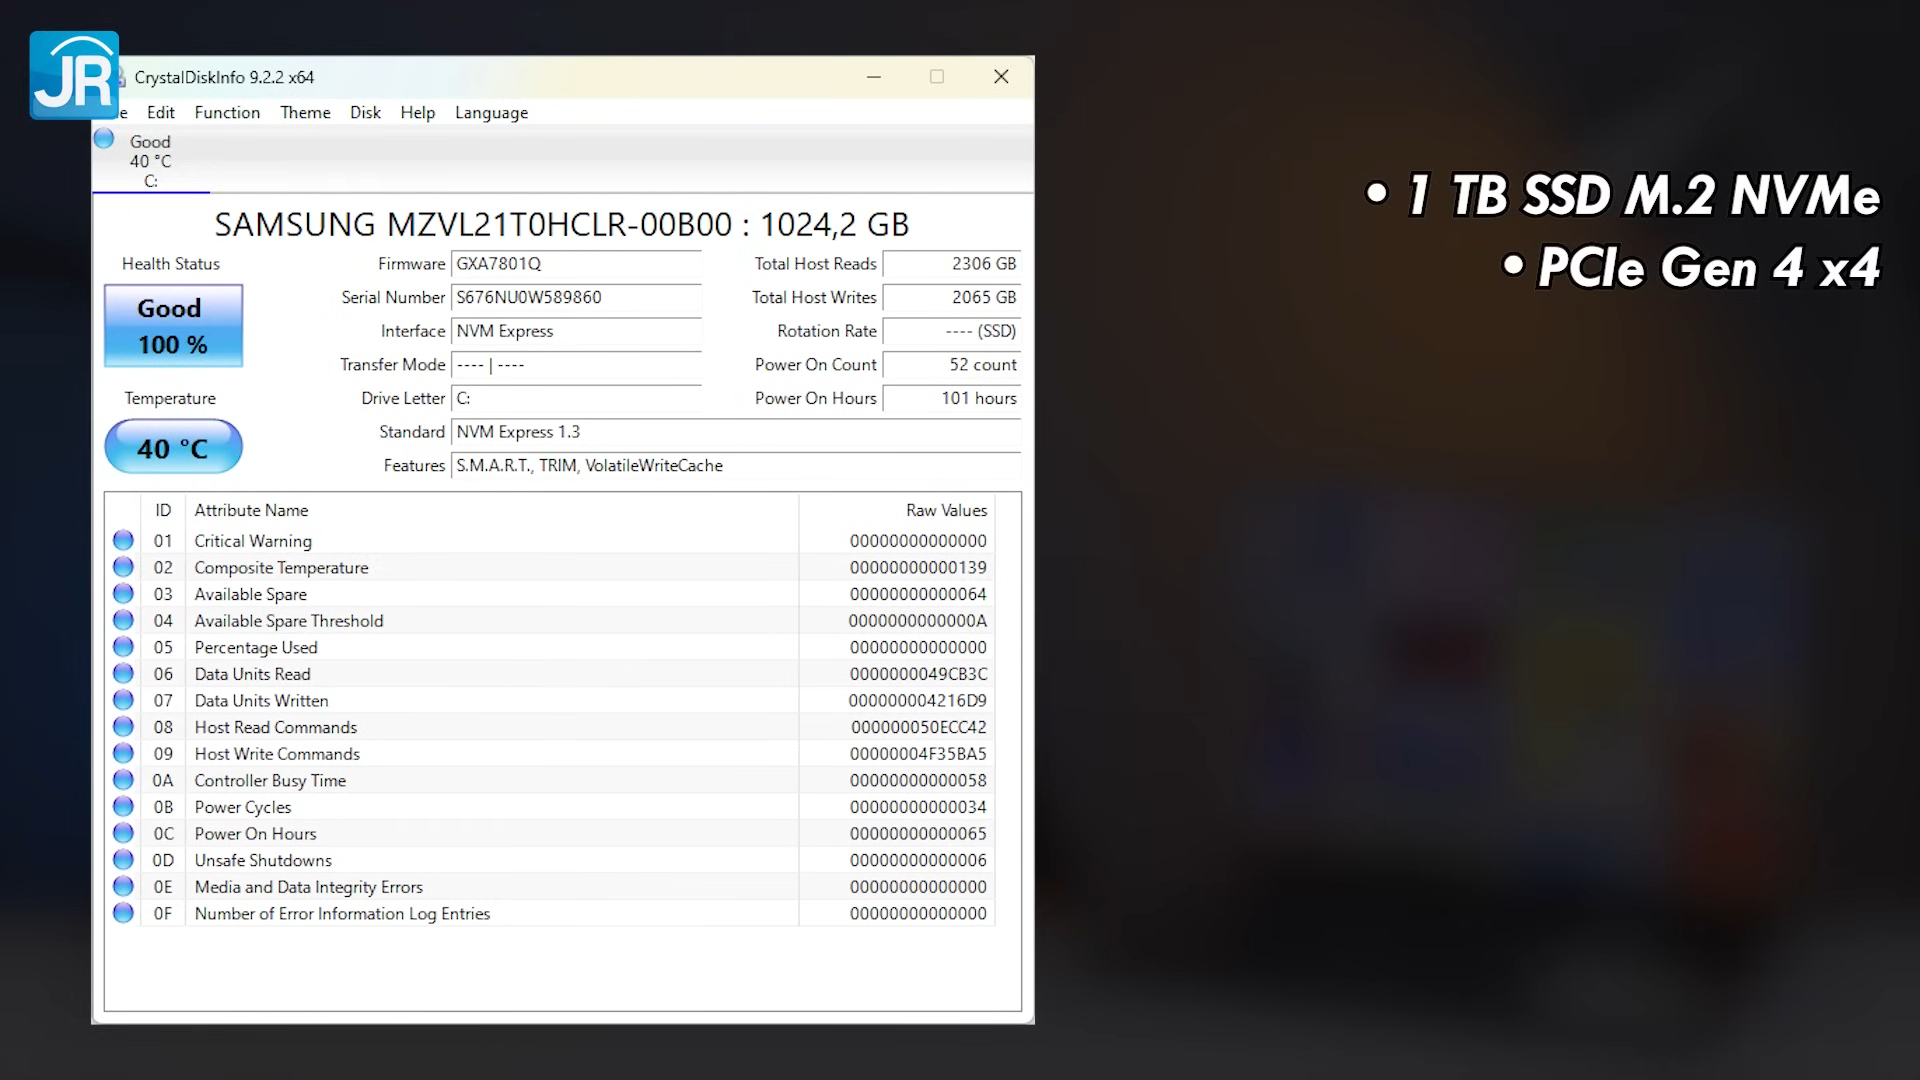Click the Firmware field showing GXA7801Q
Image resolution: width=1920 pixels, height=1080 pixels.
tap(578, 264)
